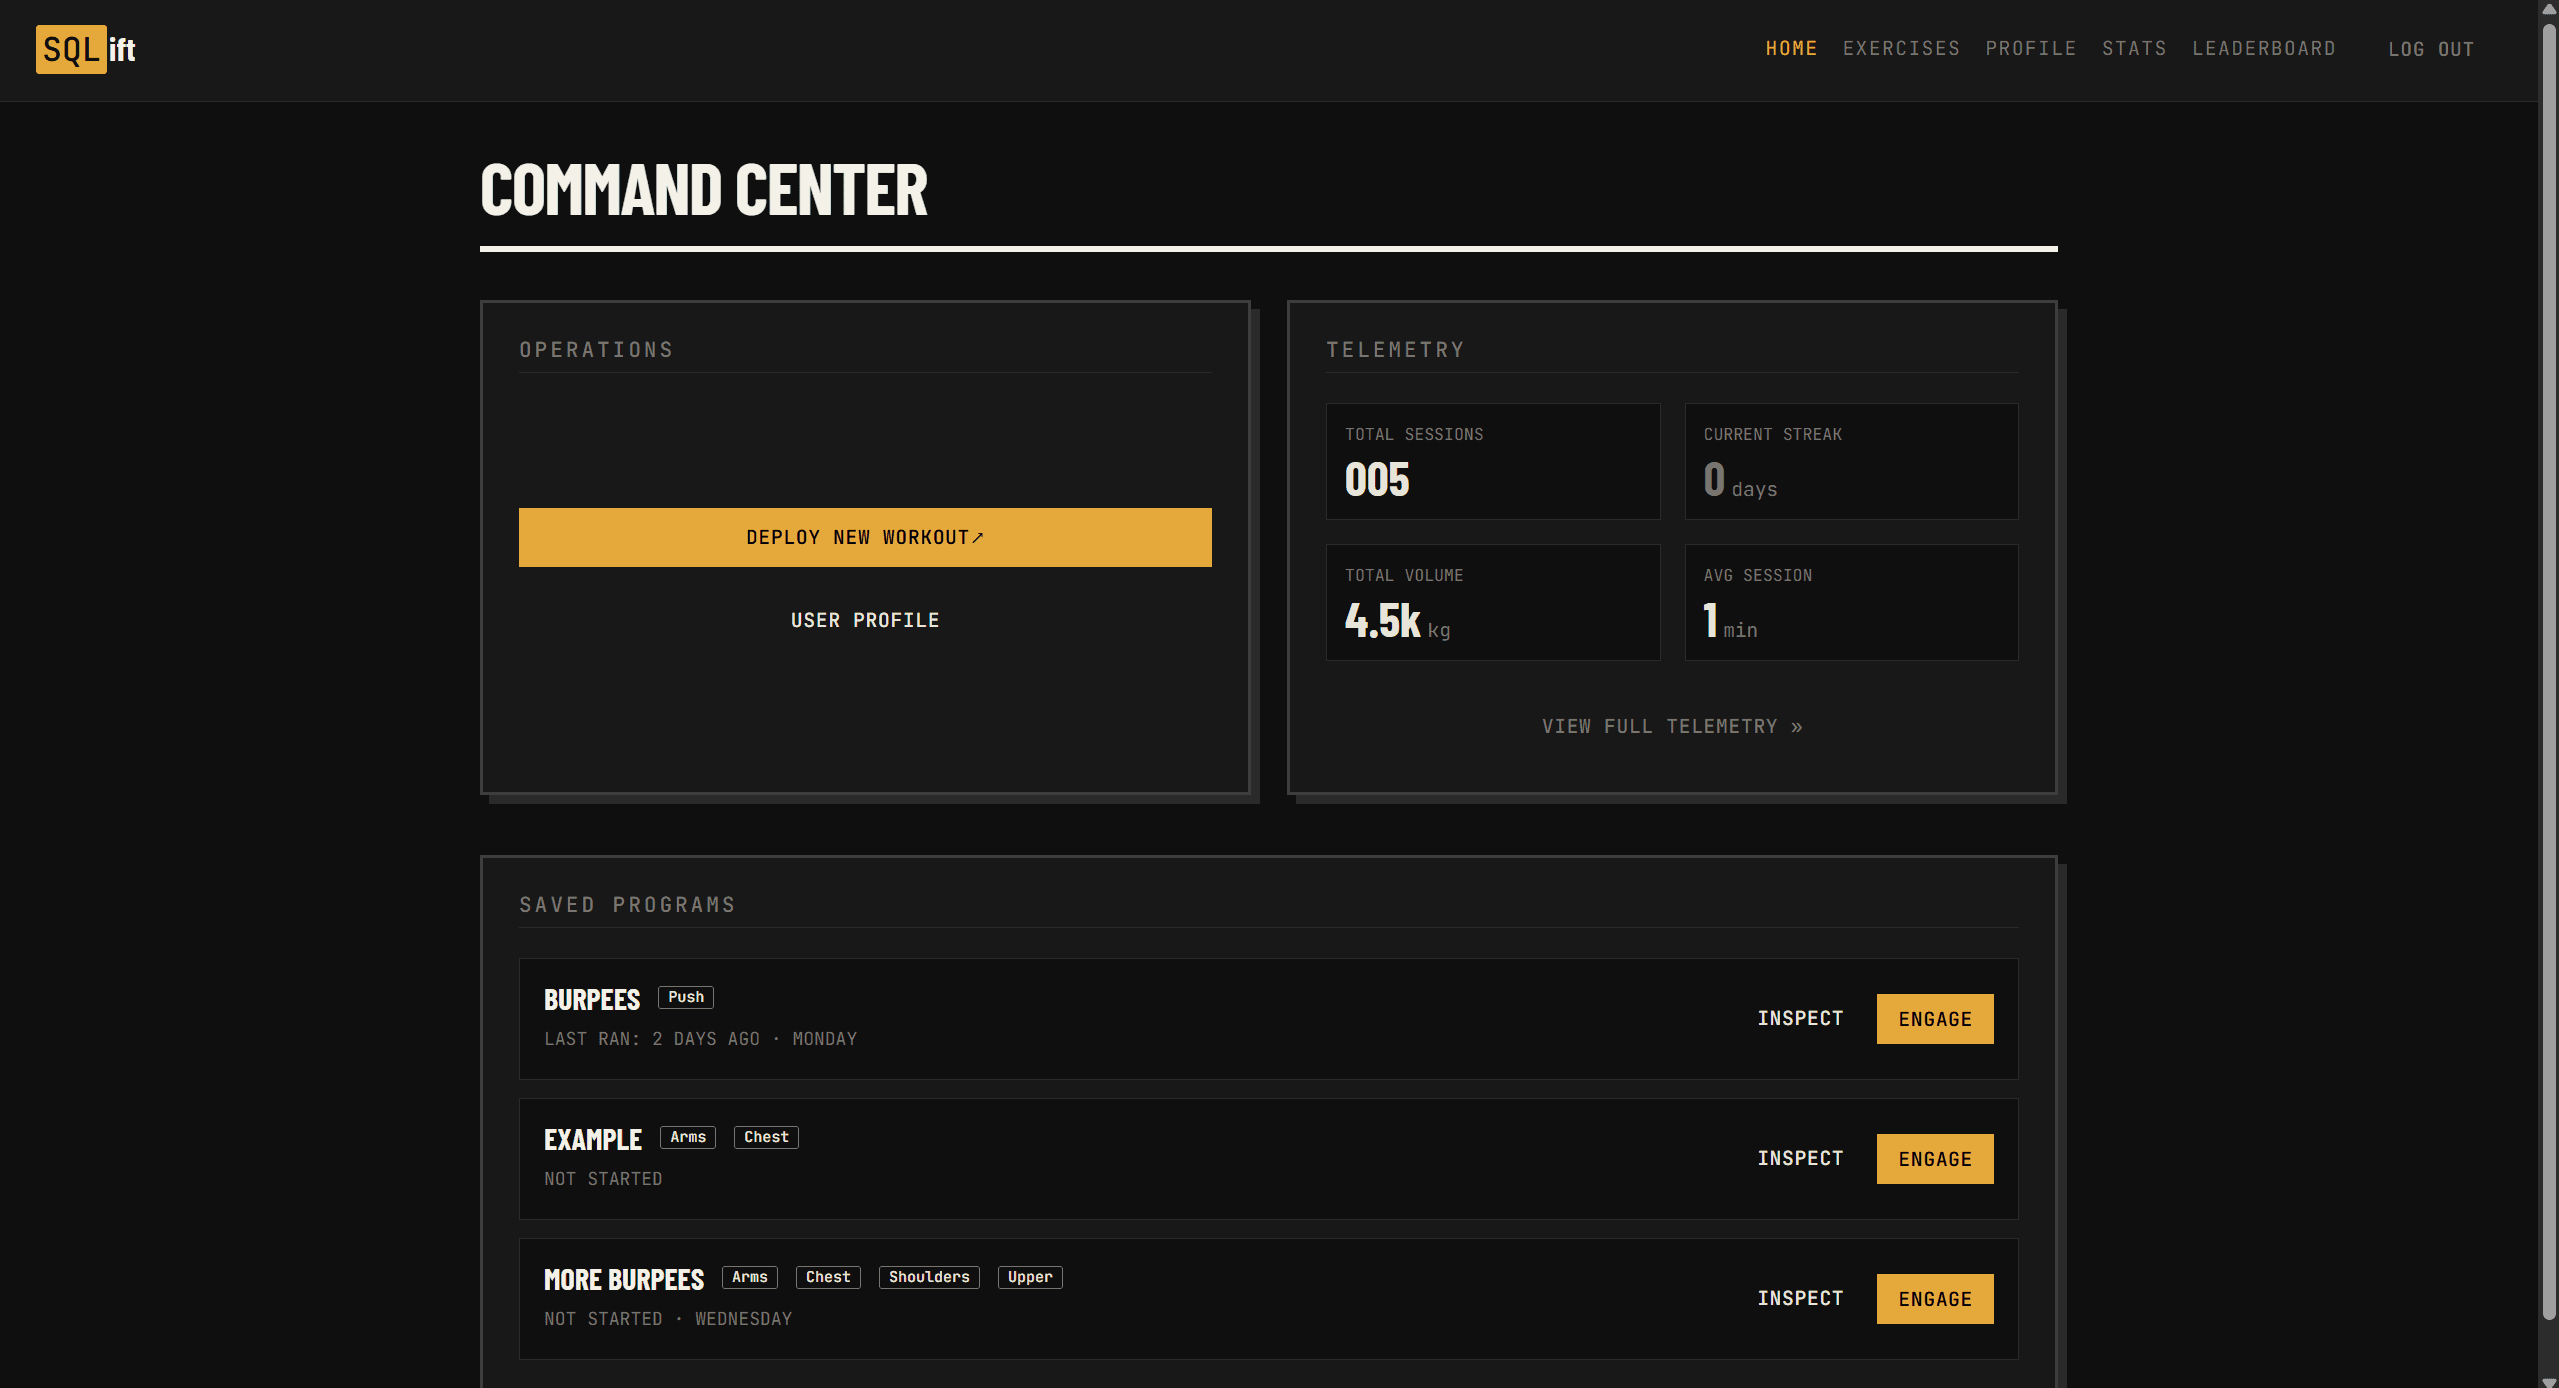Click the Chest tag on Example
Viewport: 2559px width, 1388px height.
coord(766,1137)
